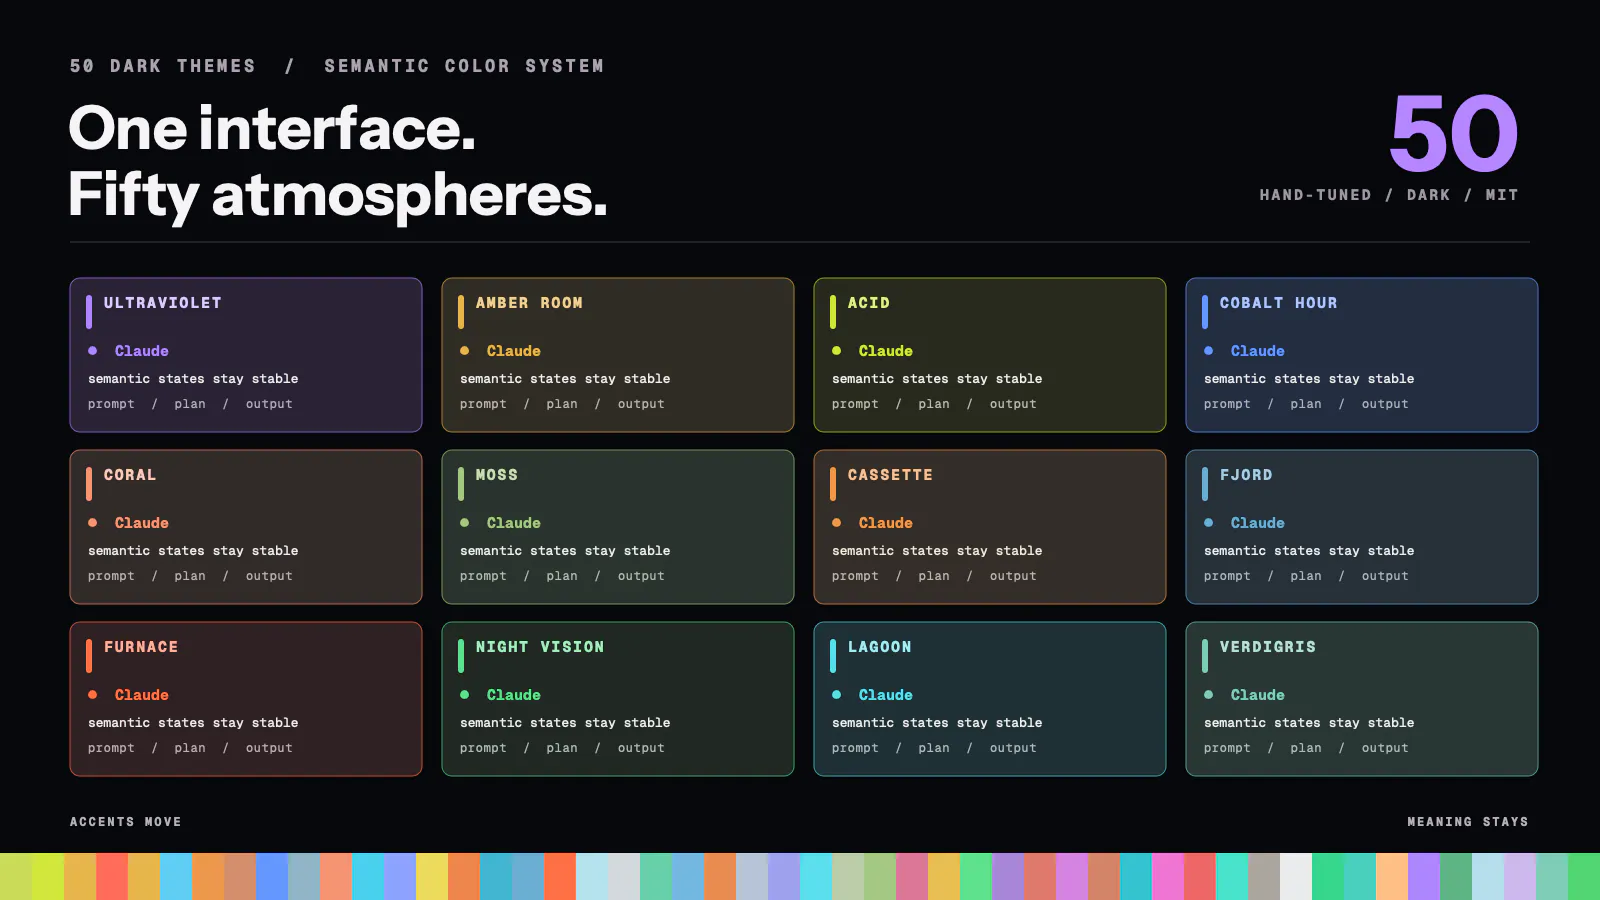
Task: Click 'plan' in the Cassette card
Action: point(934,576)
